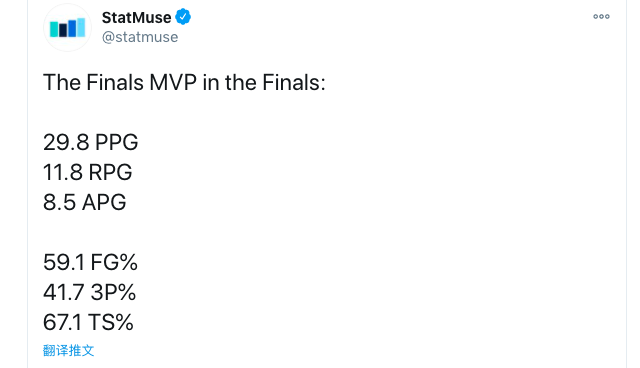
Task: Click the "The Finals MVP in the Finals:" line
Action: 184,82
